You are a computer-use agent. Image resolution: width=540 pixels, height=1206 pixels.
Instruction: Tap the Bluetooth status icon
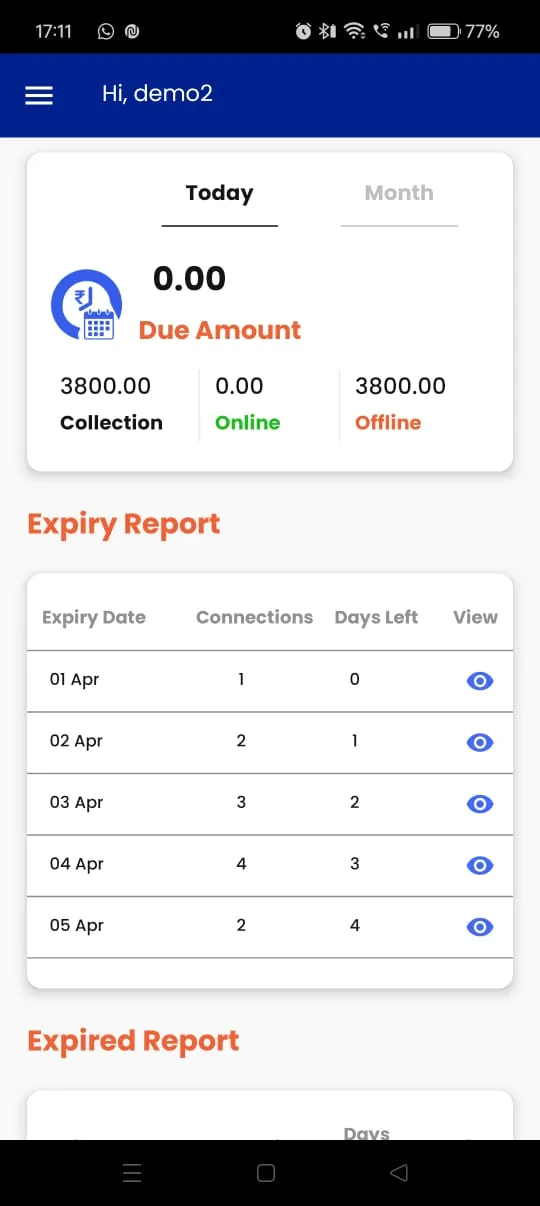pos(327,31)
